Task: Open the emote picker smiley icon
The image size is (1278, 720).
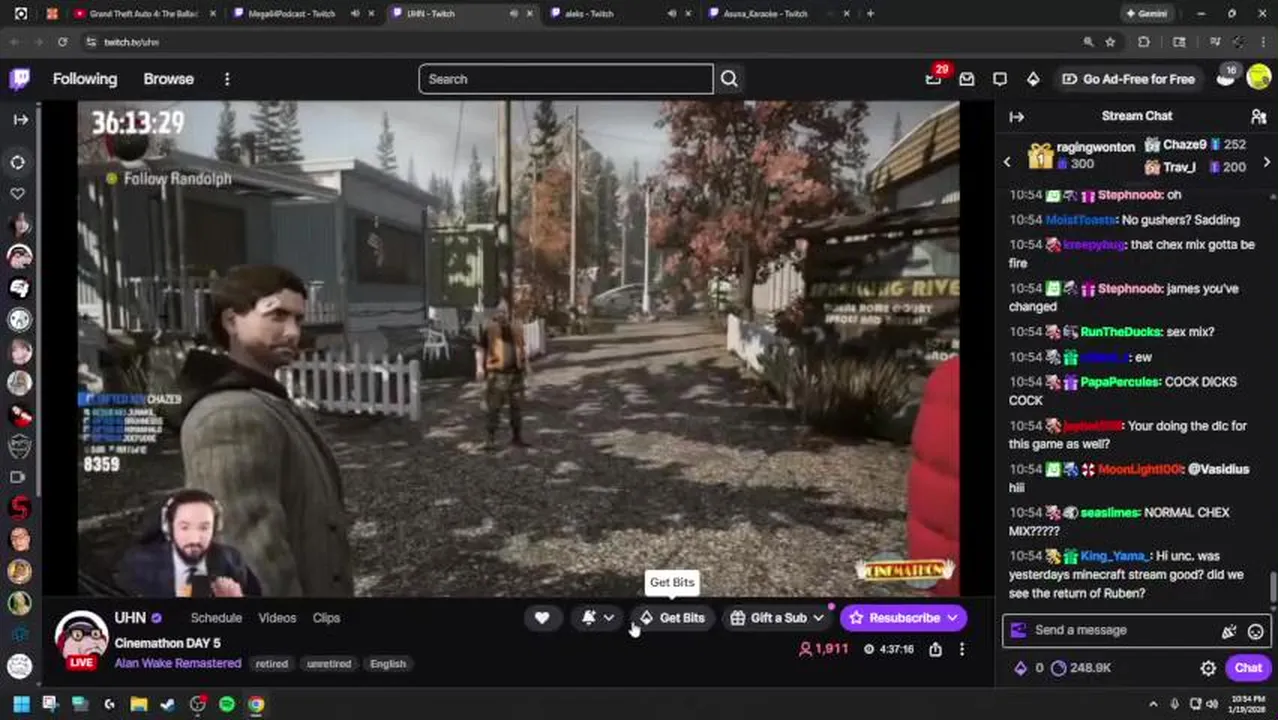Action: point(1255,631)
